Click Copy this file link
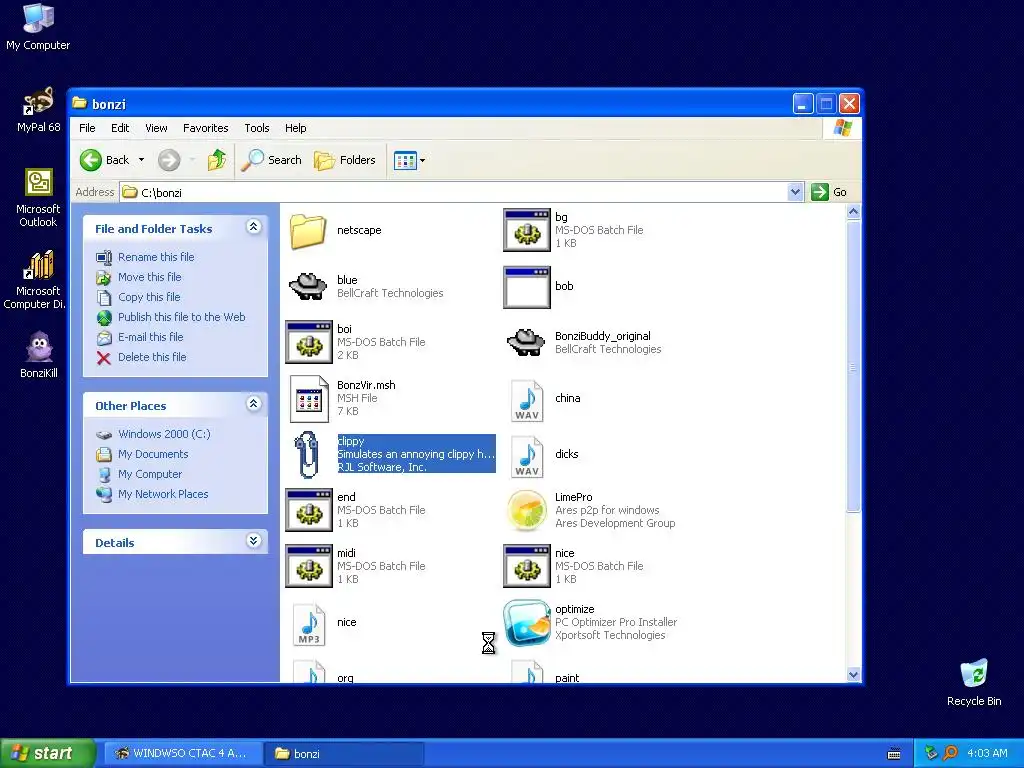Image resolution: width=1024 pixels, height=768 pixels. pyautogui.click(x=149, y=297)
